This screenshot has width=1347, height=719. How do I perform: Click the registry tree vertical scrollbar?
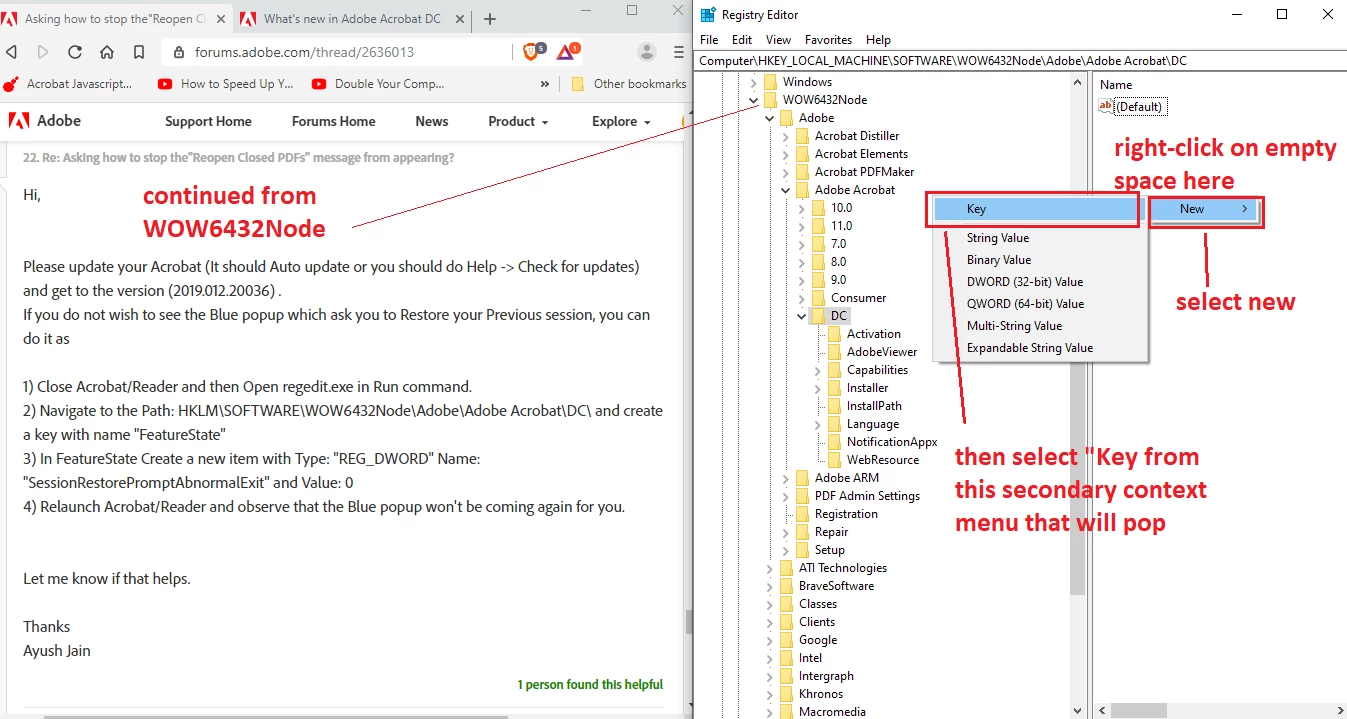pyautogui.click(x=1077, y=395)
